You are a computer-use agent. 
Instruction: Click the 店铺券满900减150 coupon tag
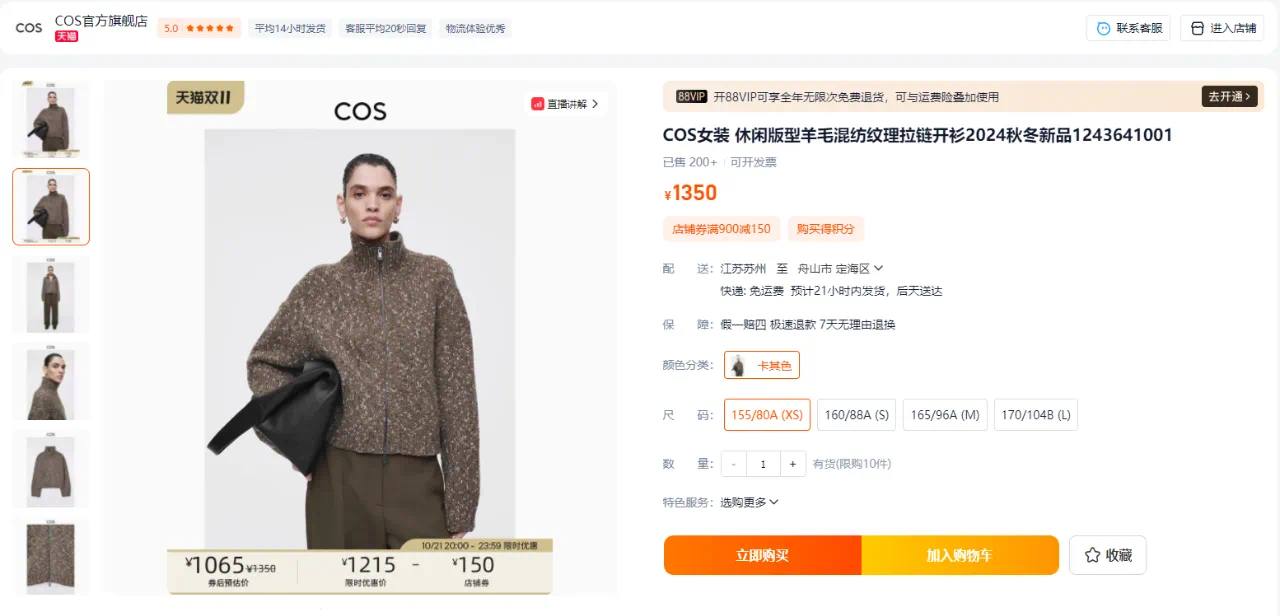pyautogui.click(x=721, y=229)
